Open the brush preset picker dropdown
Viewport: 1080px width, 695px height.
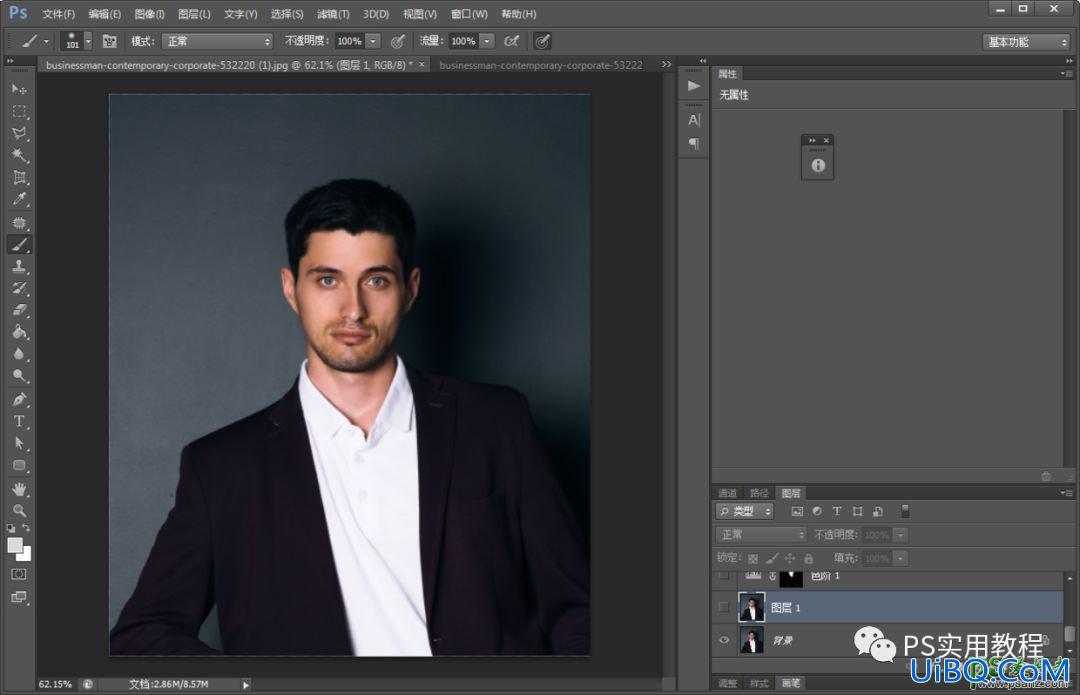(88, 41)
